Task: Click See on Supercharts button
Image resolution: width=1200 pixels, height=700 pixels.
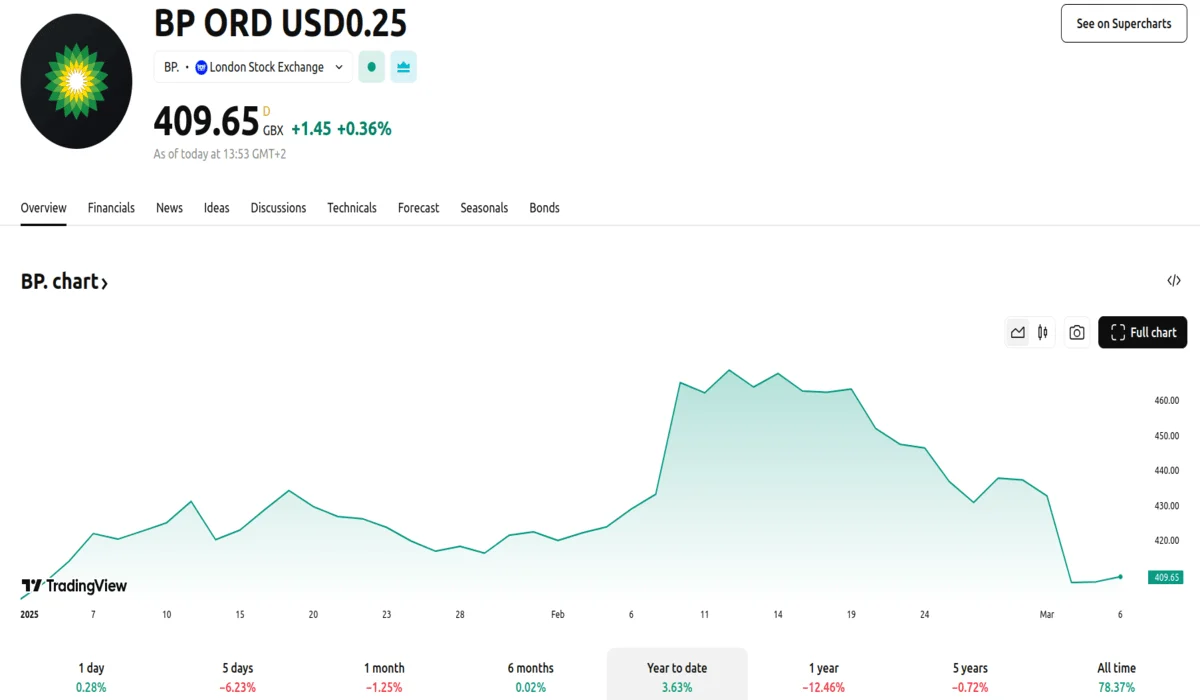Action: (x=1123, y=23)
